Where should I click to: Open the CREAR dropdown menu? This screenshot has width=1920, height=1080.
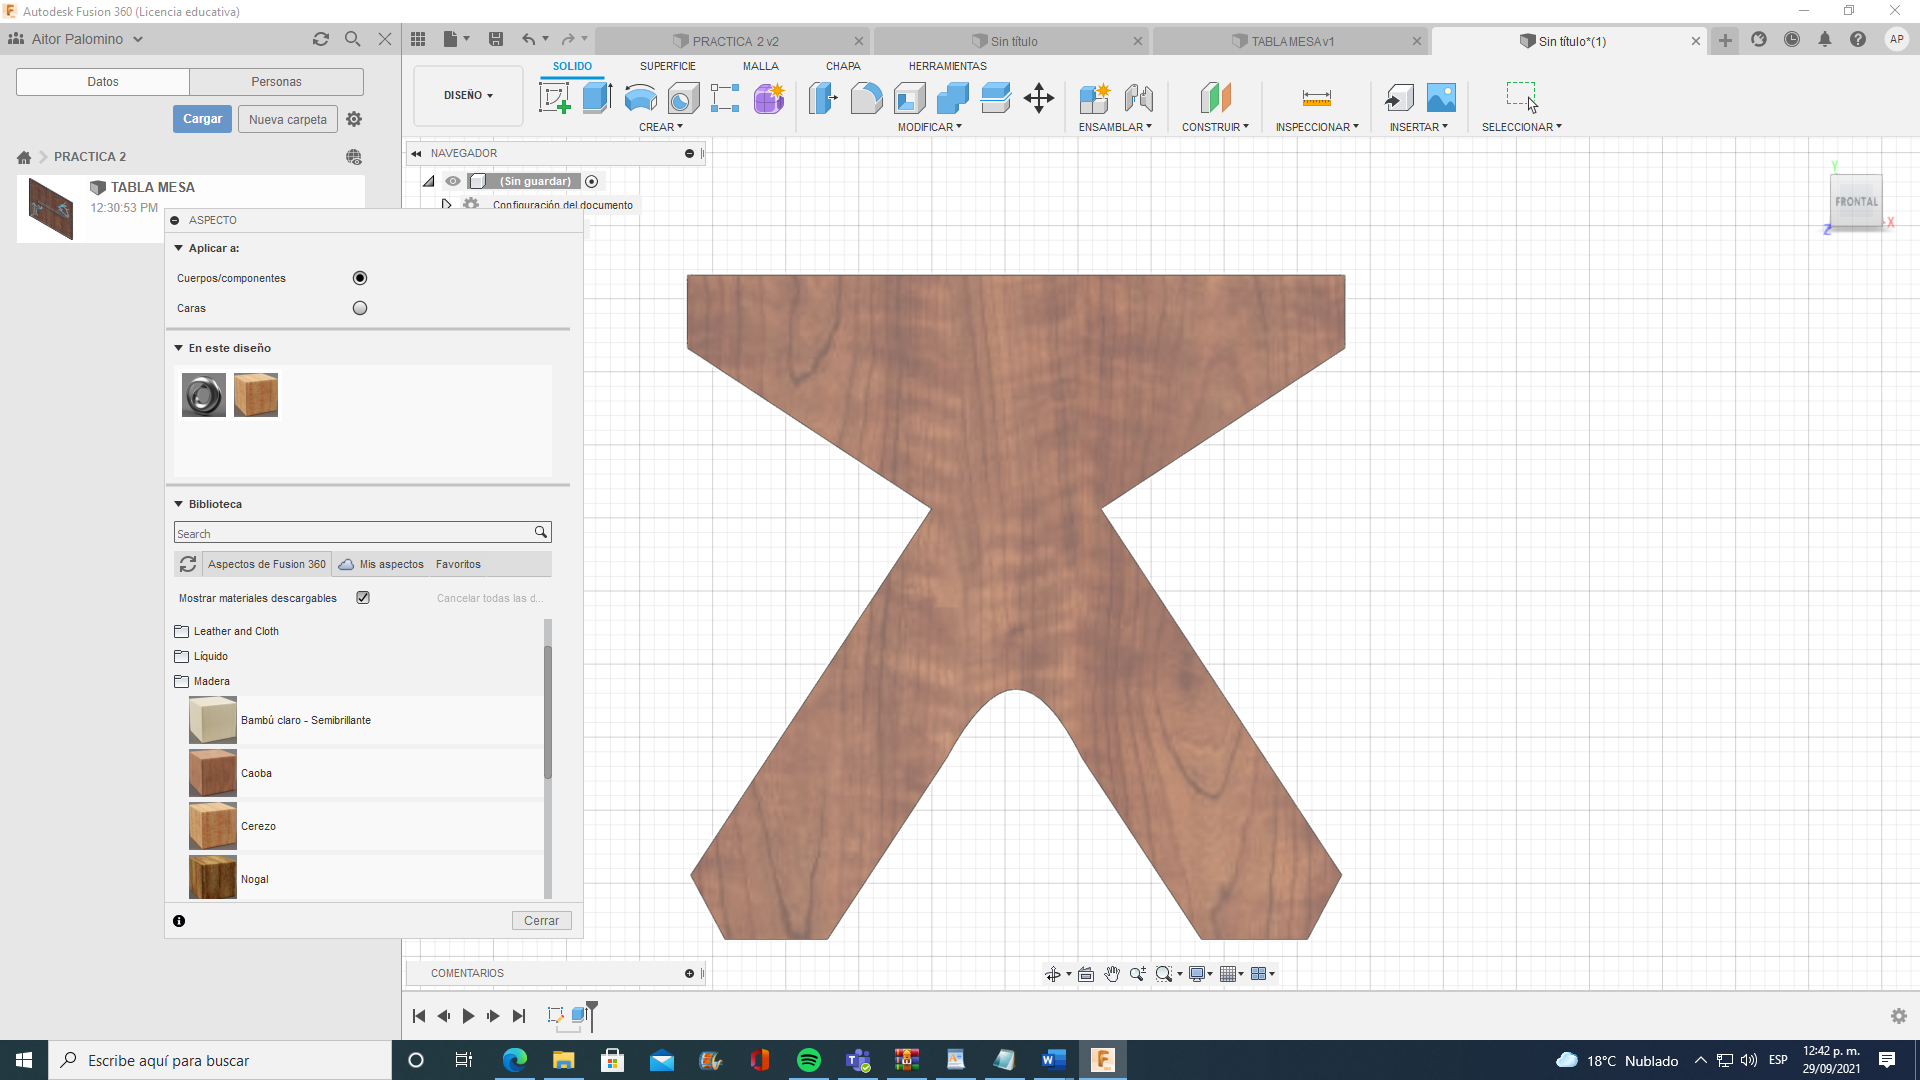[x=661, y=127]
